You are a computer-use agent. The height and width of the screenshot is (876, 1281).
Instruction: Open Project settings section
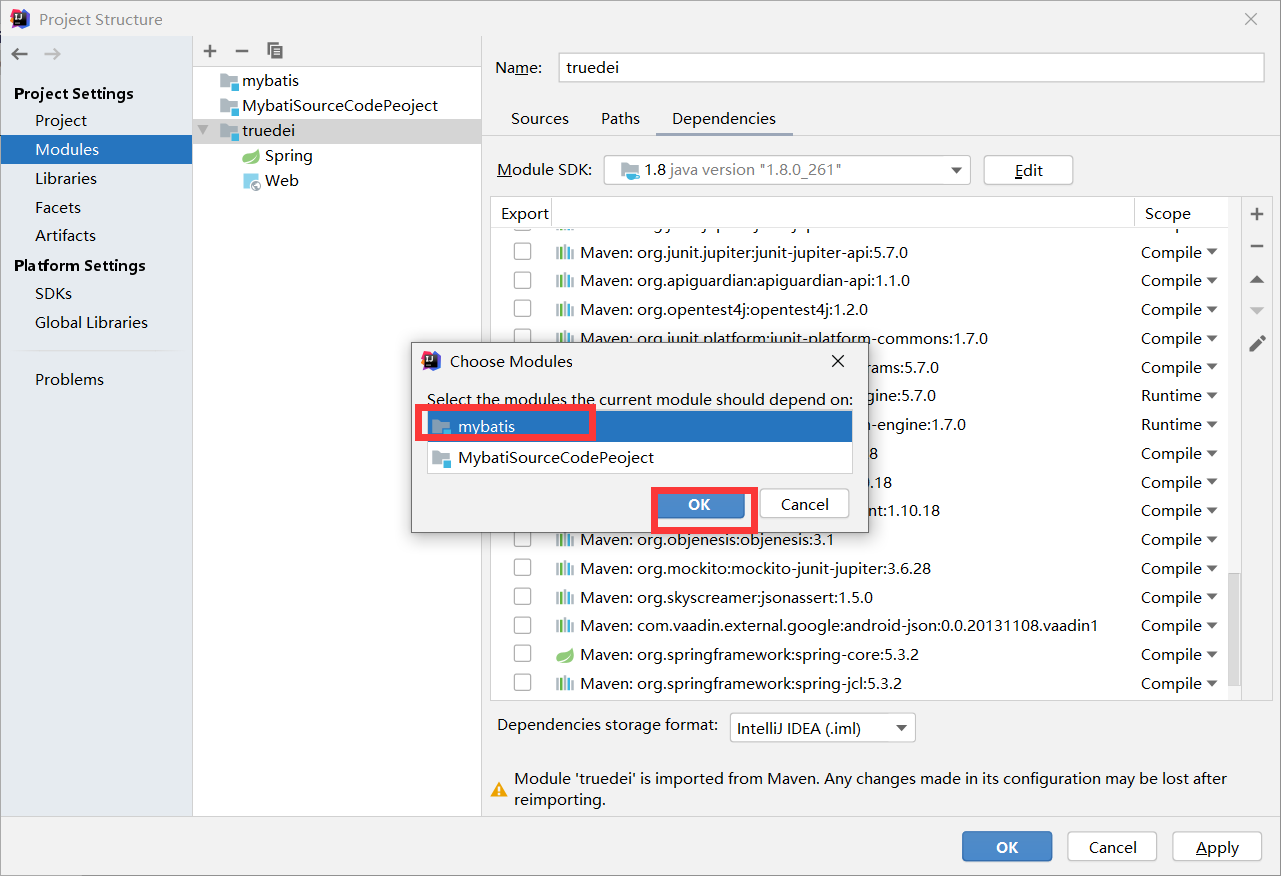61,120
